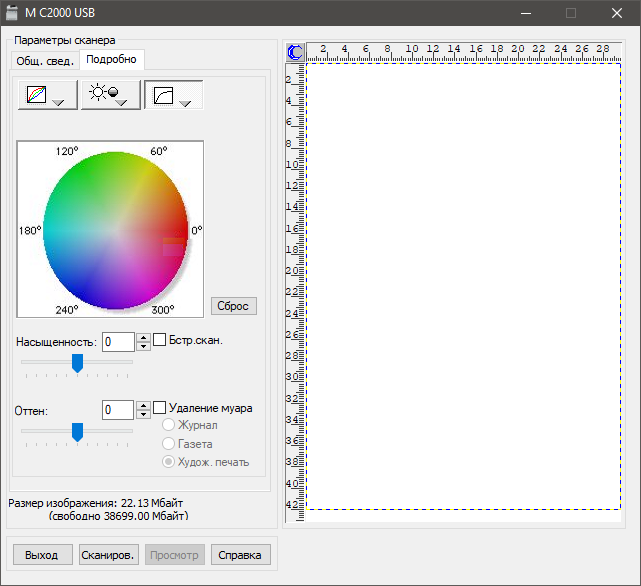The width and height of the screenshot is (641, 586).
Task: Select the Подробно tab
Action: click(112, 59)
